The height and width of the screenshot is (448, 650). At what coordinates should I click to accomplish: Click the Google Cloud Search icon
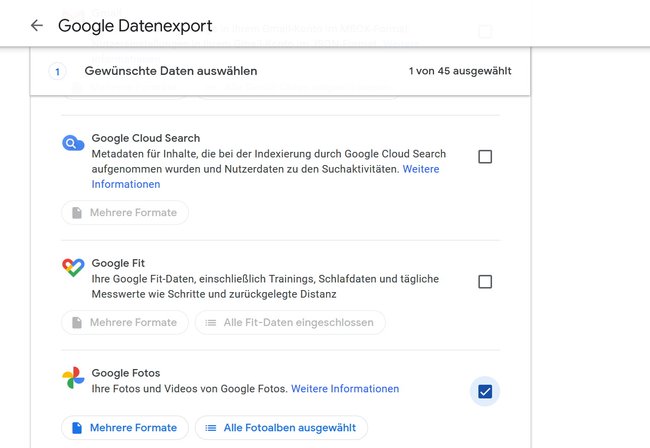pos(73,143)
